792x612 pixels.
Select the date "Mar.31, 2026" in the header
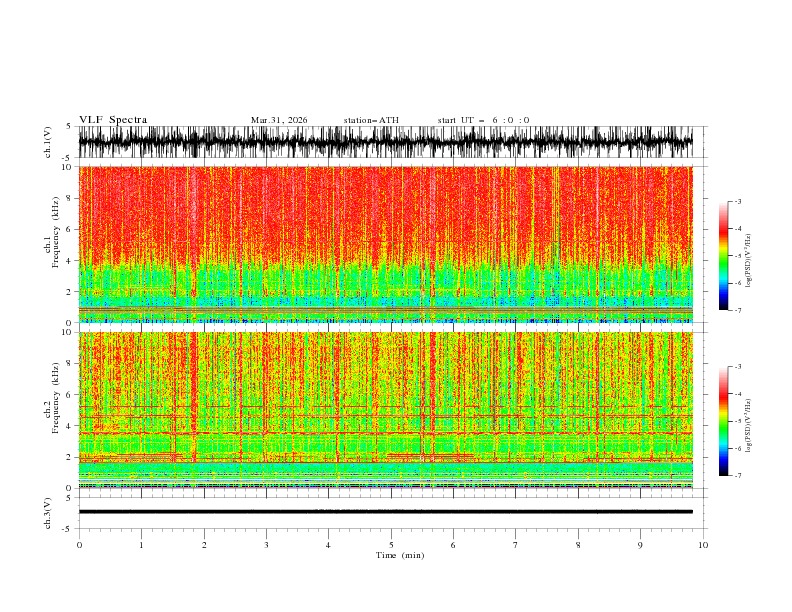coord(279,120)
